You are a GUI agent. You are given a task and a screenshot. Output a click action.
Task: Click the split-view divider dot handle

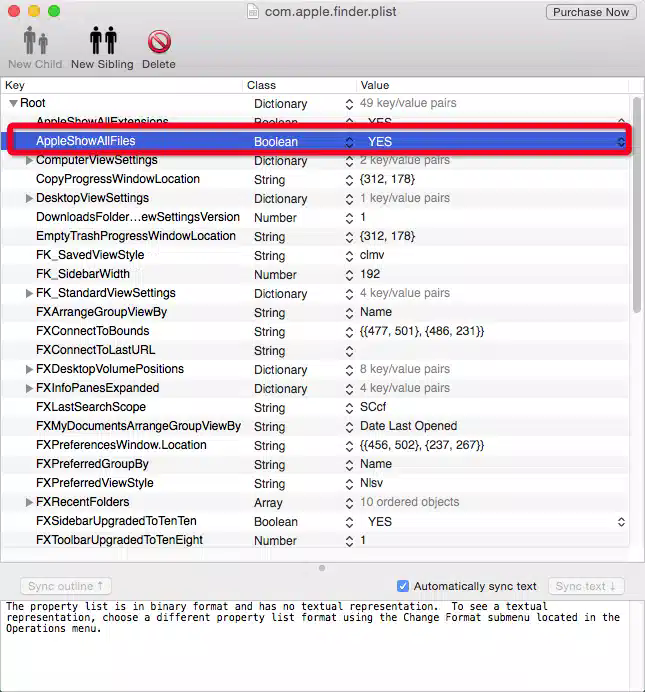(x=322, y=568)
